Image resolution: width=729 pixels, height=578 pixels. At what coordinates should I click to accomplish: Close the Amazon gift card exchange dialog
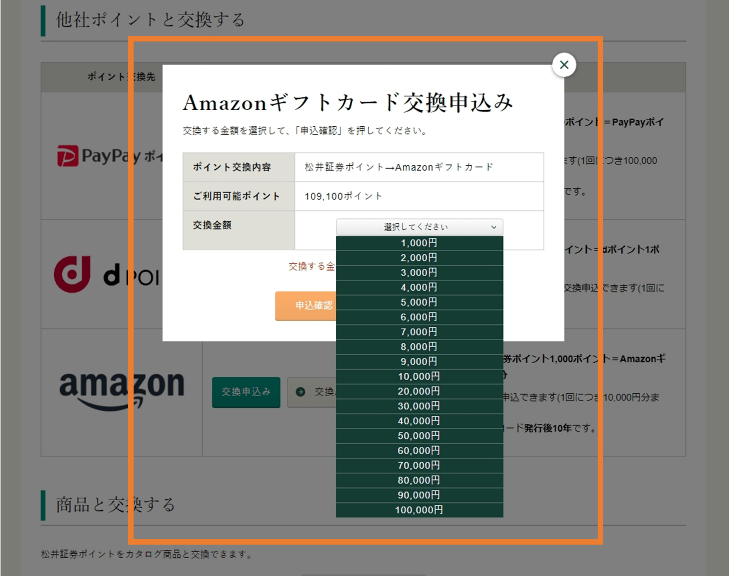[564, 65]
